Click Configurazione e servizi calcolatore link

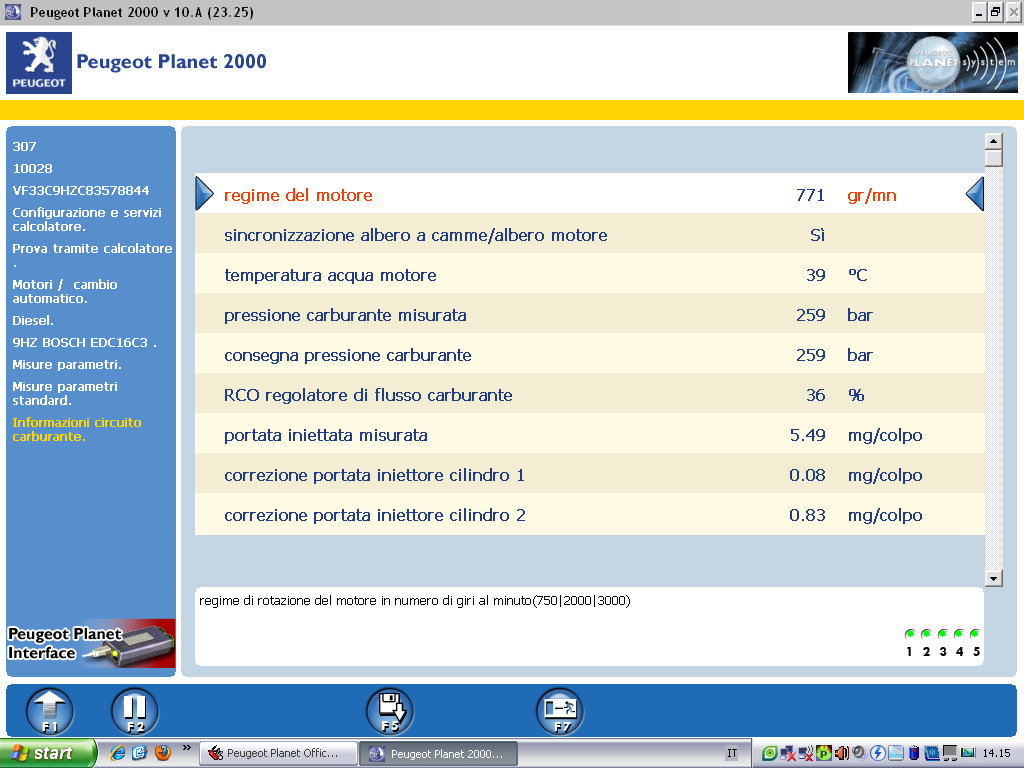click(86, 220)
